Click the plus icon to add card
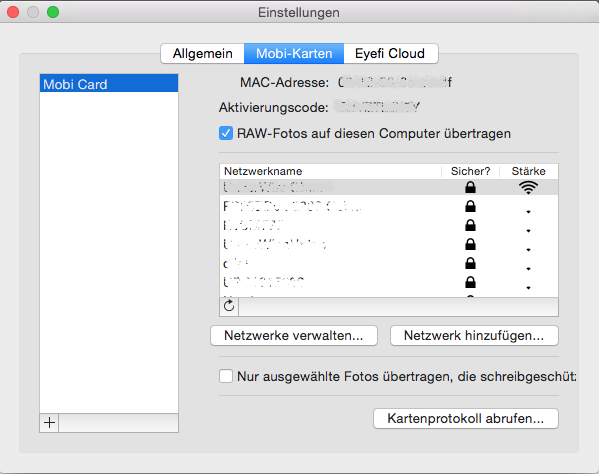Screen dimensions: 599x474 click(49, 423)
